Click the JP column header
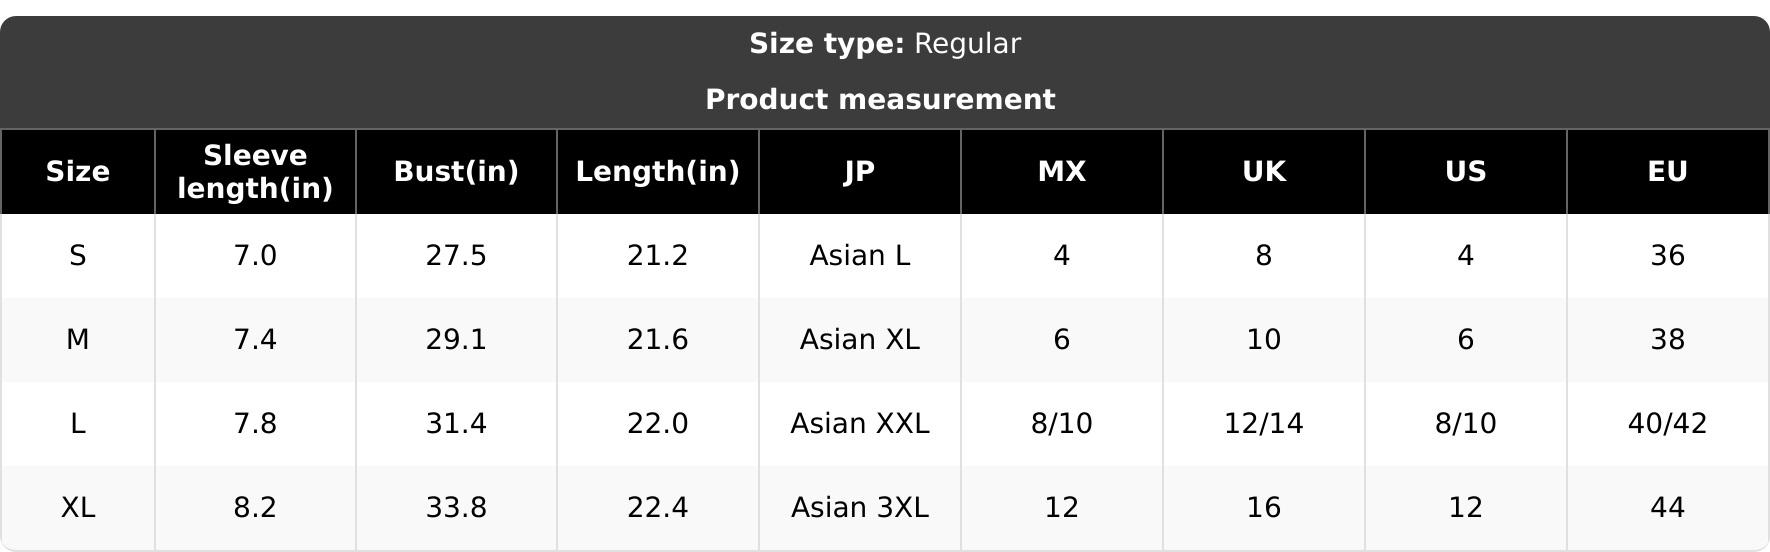The height and width of the screenshot is (552, 1770). (x=860, y=172)
